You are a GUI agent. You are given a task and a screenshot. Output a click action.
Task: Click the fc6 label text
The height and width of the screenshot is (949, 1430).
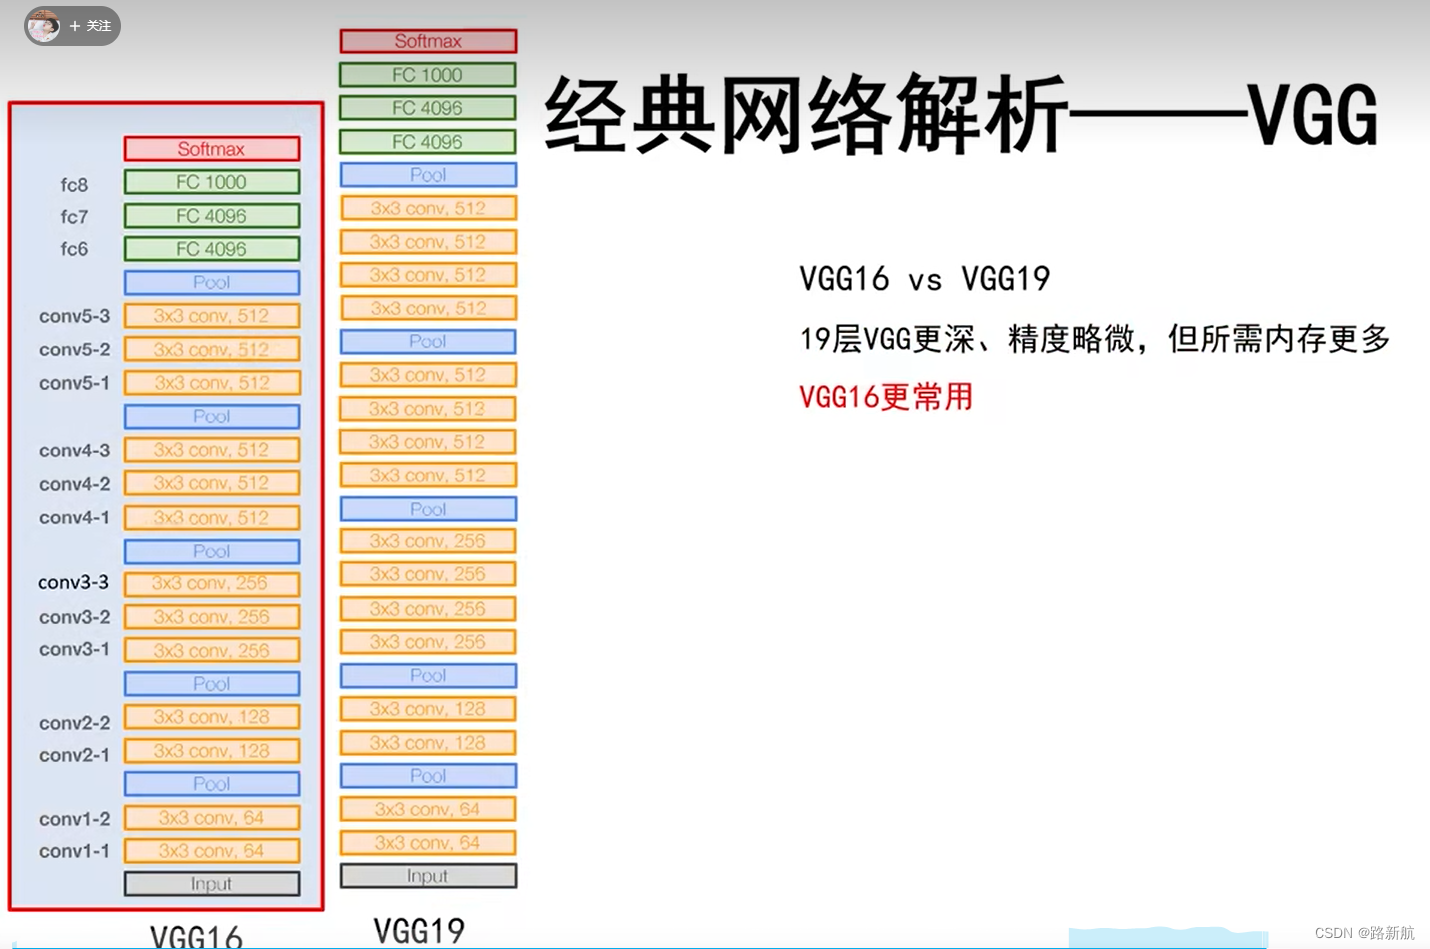coord(73,249)
